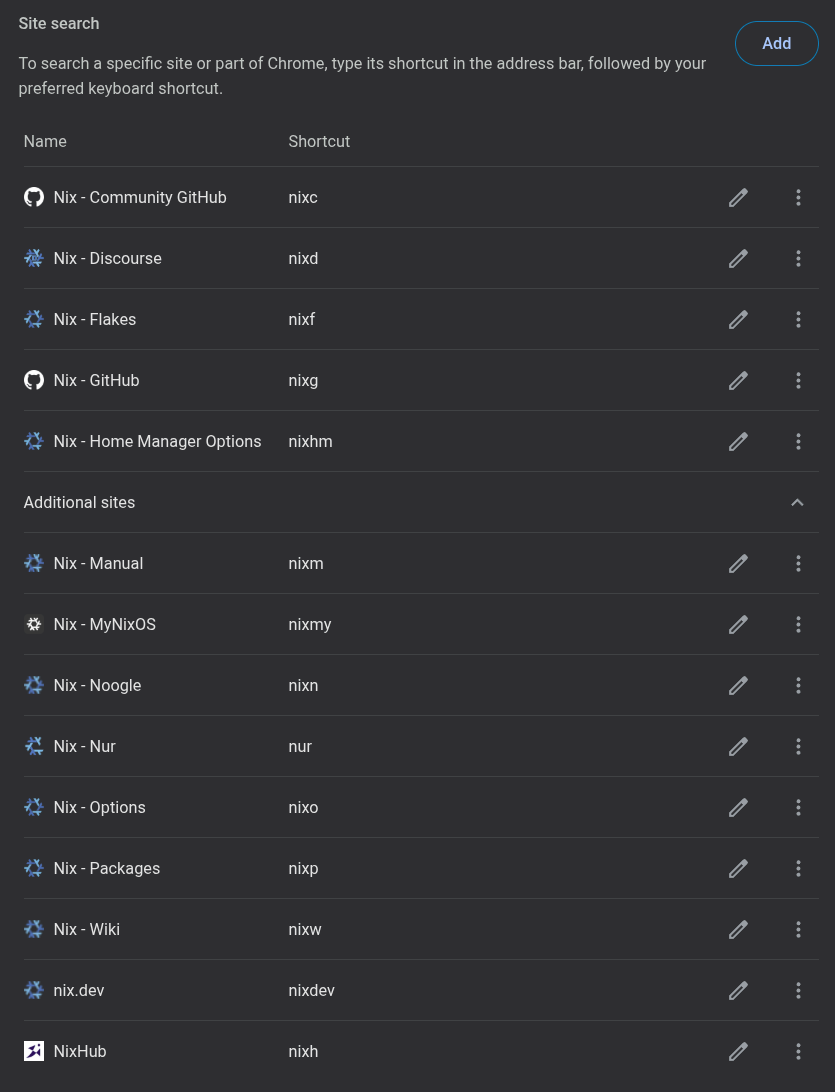Open more actions for Nix - Community GitHub
Screen dimensions: 835x1092
798,198
